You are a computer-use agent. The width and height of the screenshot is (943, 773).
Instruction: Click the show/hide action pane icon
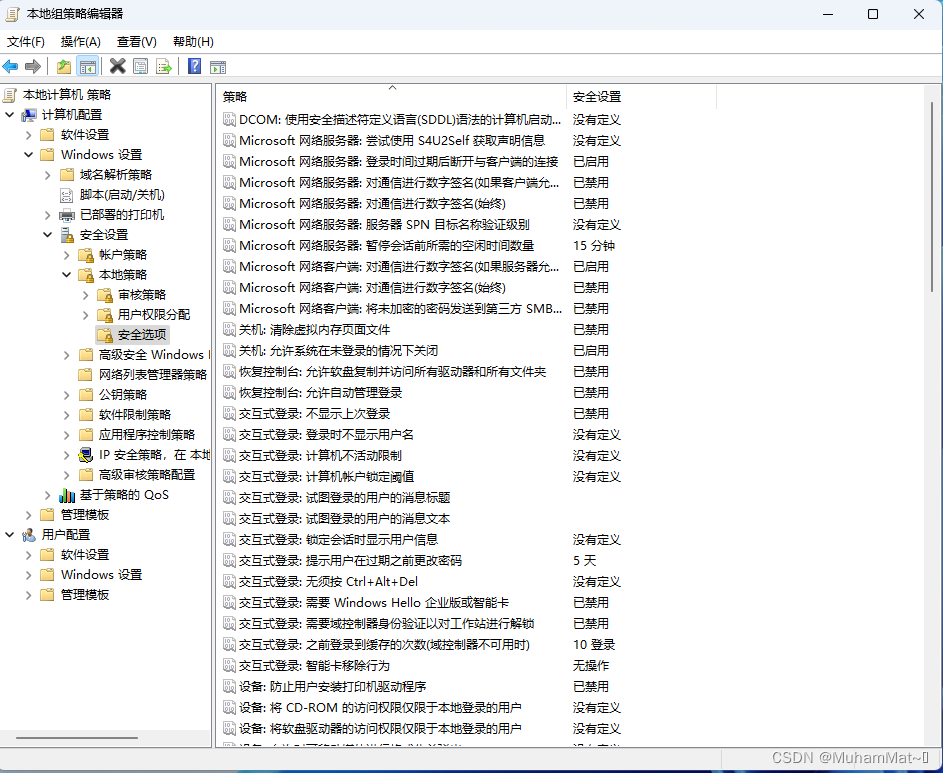point(218,67)
